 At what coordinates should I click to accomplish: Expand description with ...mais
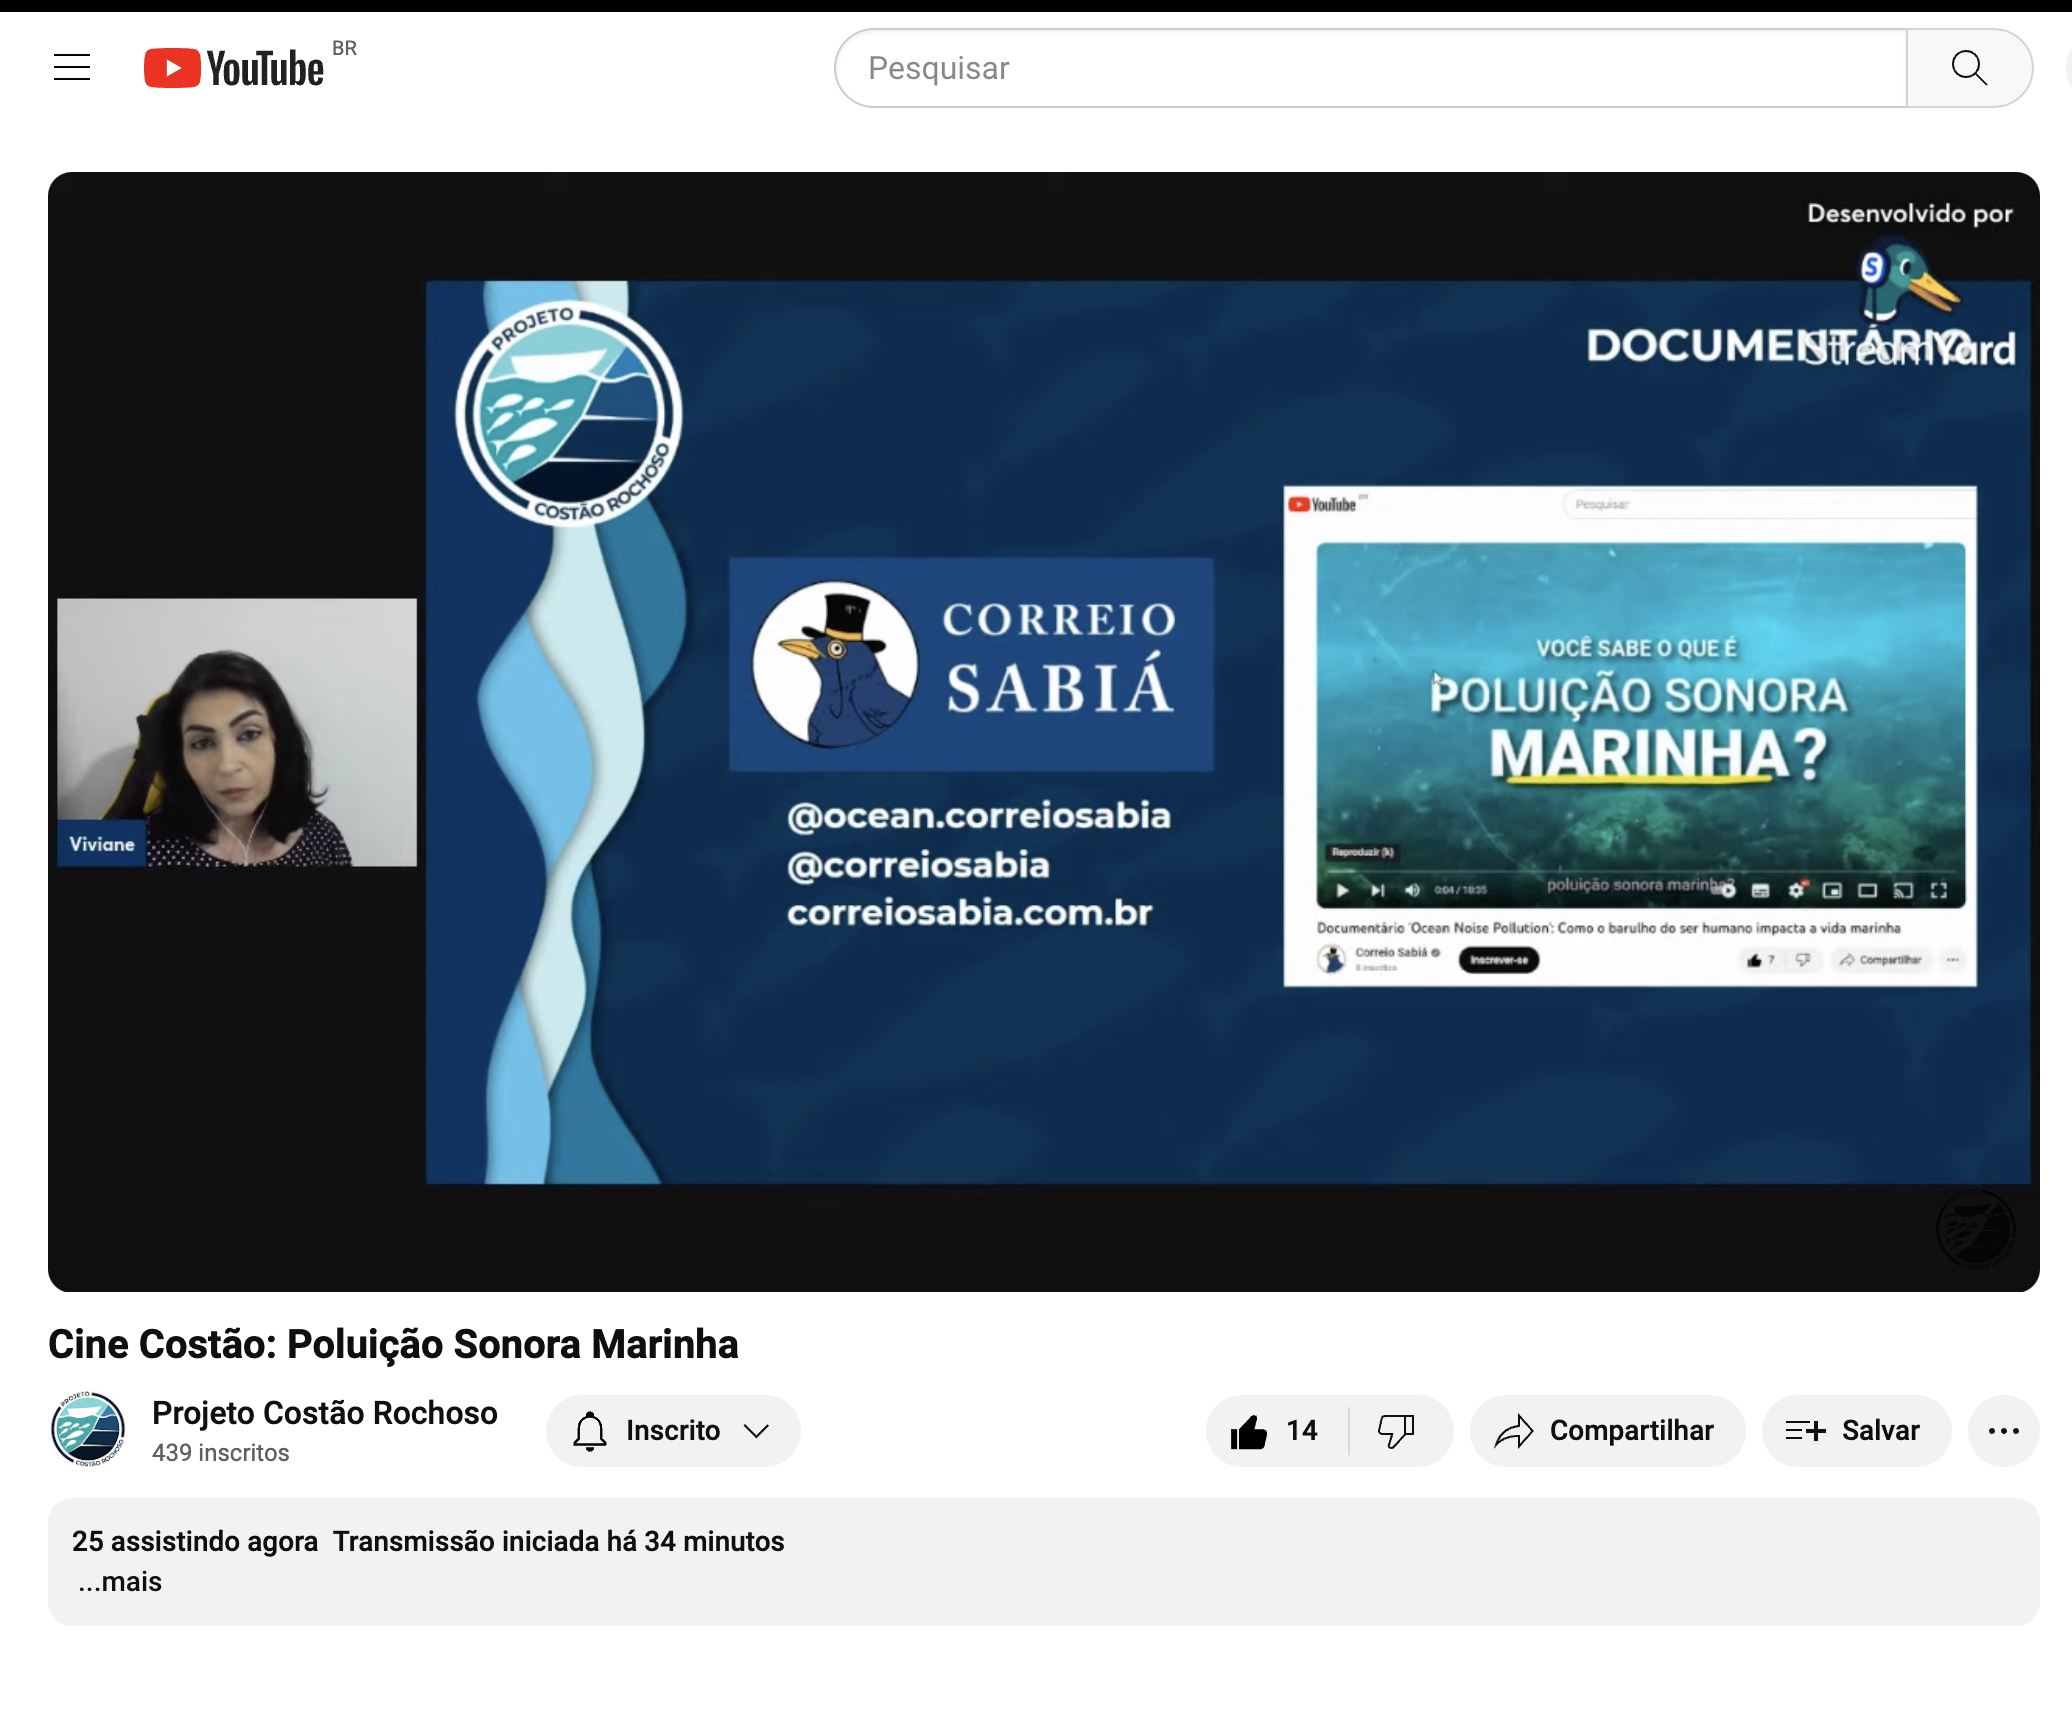pos(120,1582)
